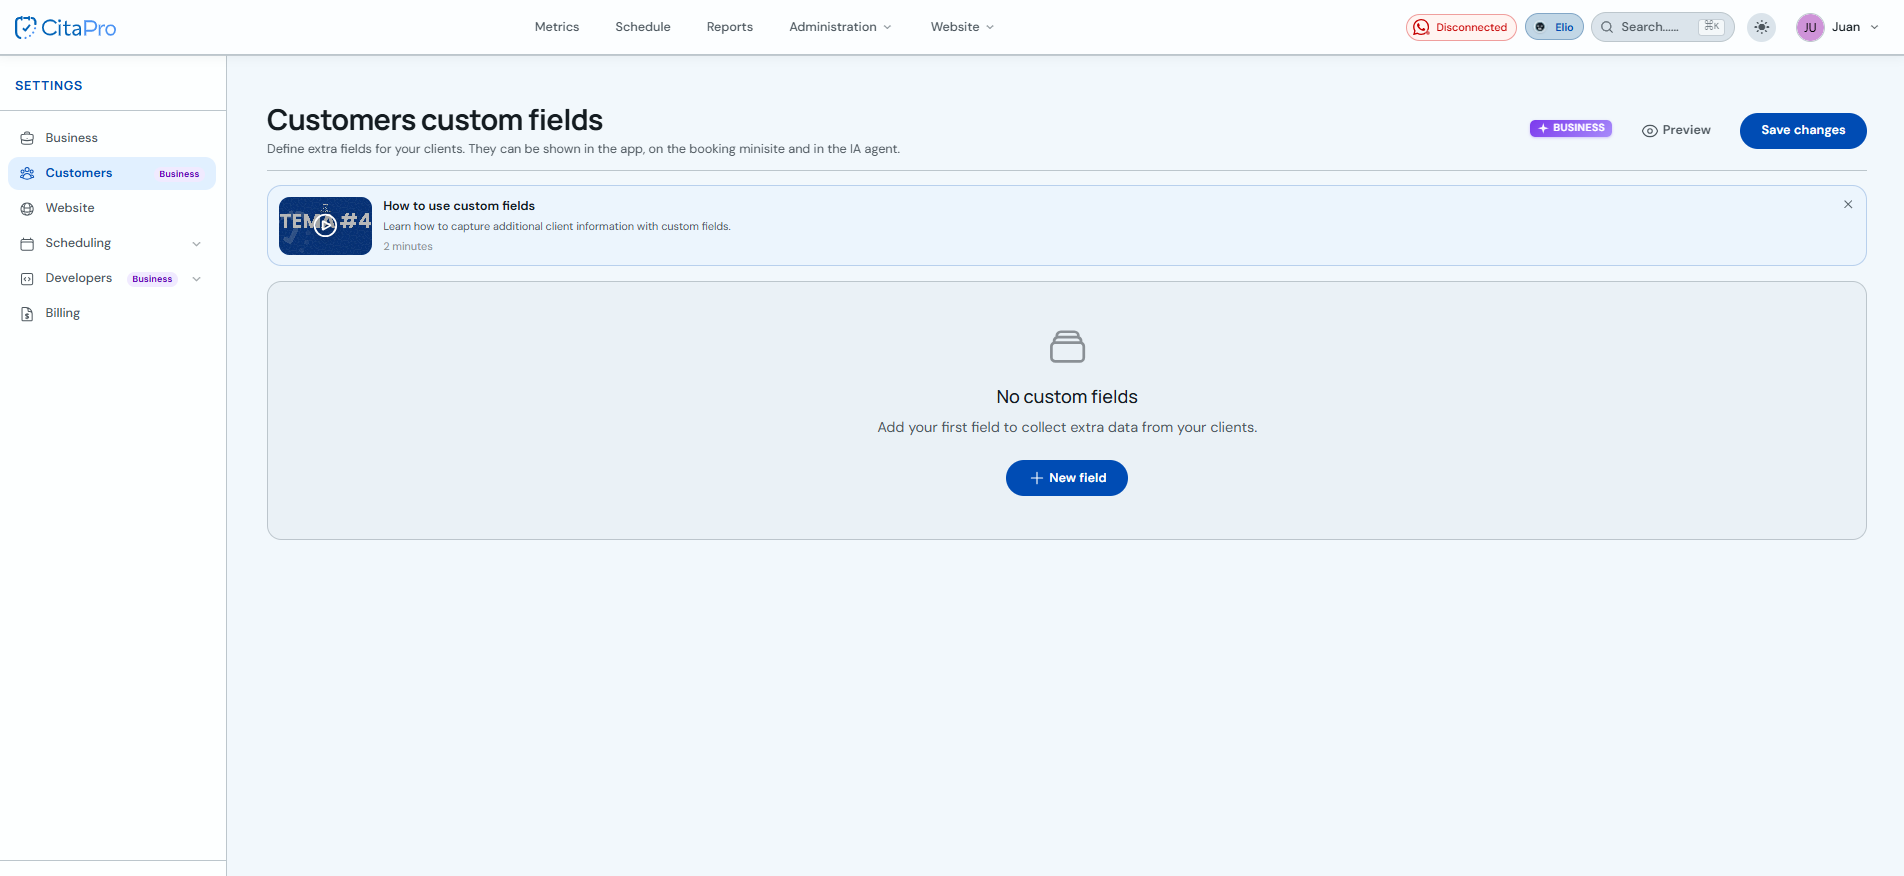Click the Business store icon in sidebar
The height and width of the screenshot is (876, 1904).
point(27,138)
